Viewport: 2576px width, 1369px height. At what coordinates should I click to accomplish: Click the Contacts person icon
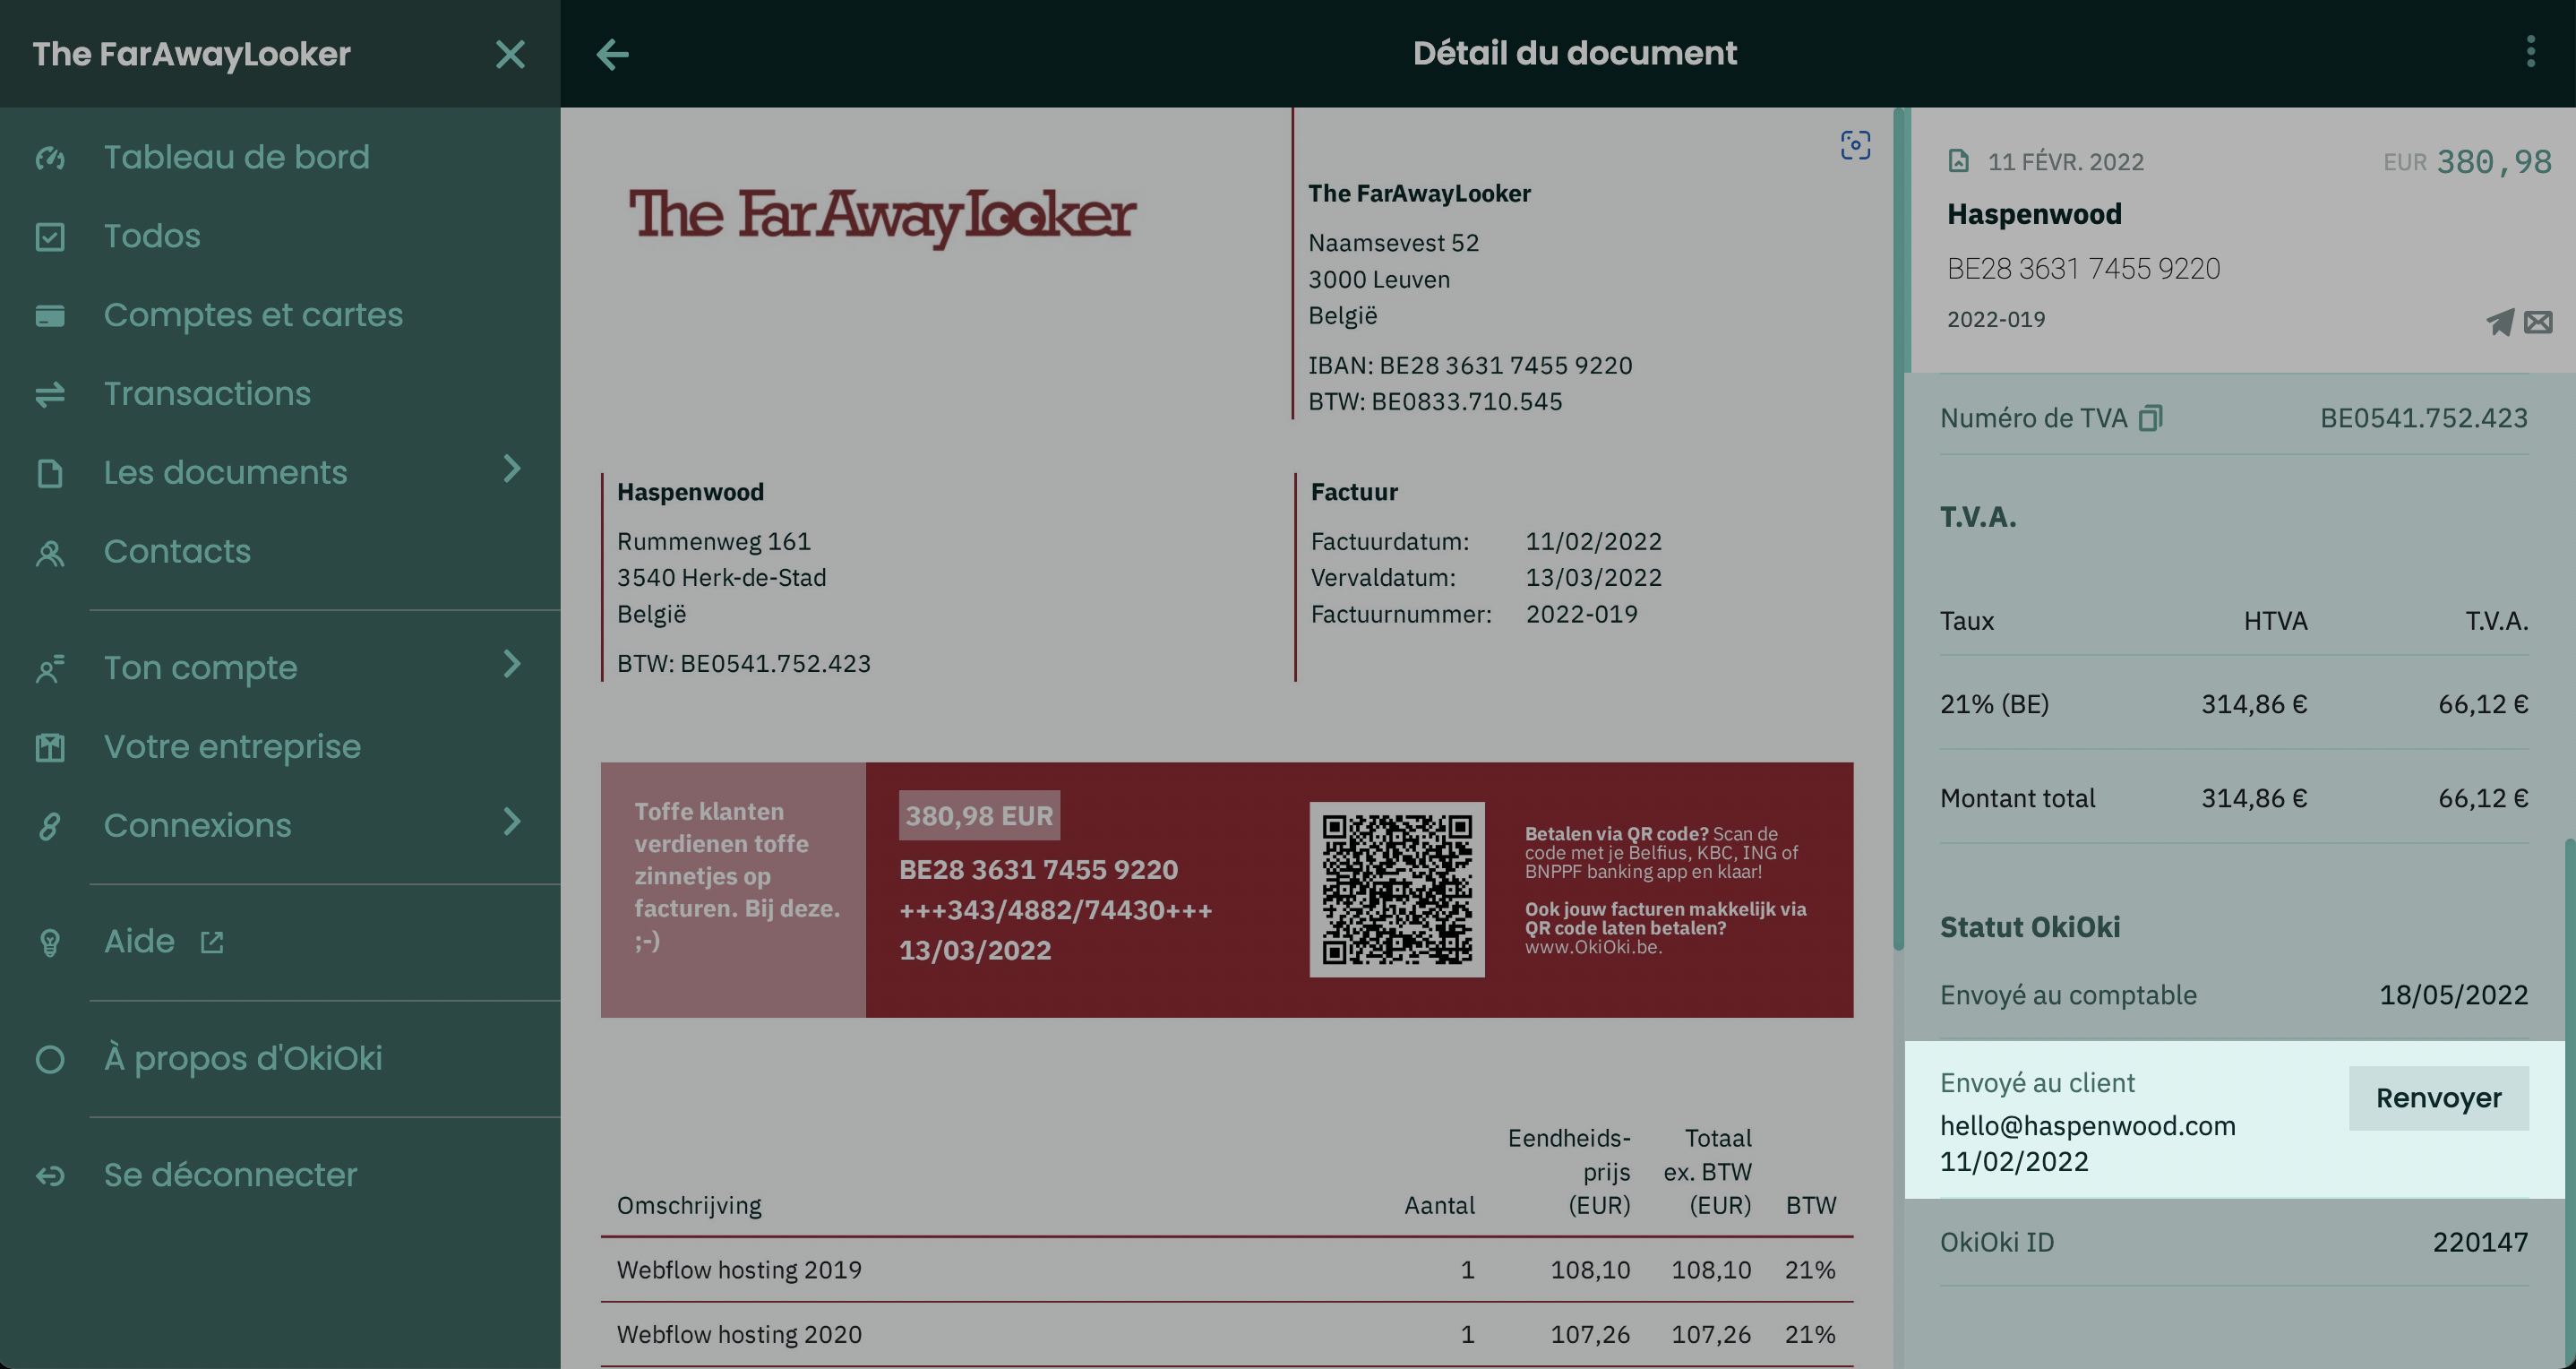50,552
